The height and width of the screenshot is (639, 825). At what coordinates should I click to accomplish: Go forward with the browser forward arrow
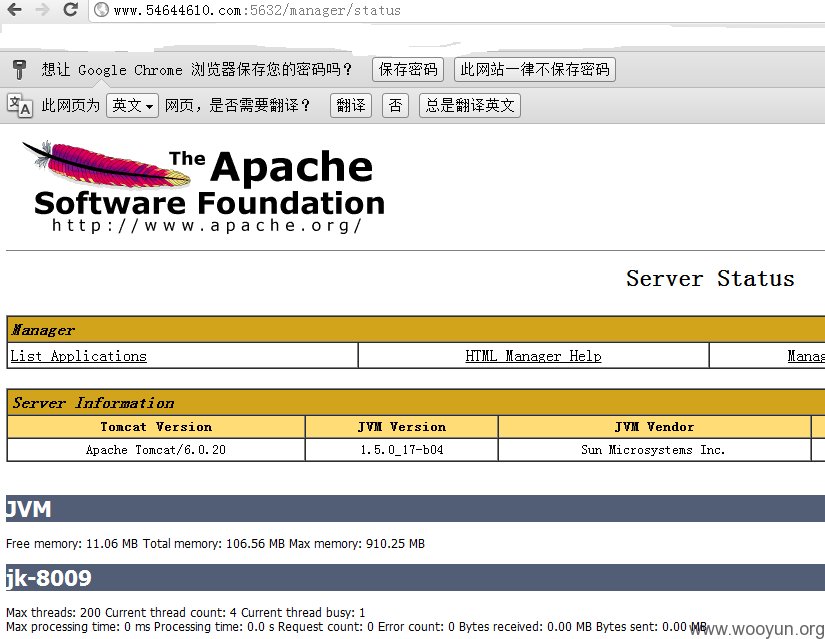[42, 9]
